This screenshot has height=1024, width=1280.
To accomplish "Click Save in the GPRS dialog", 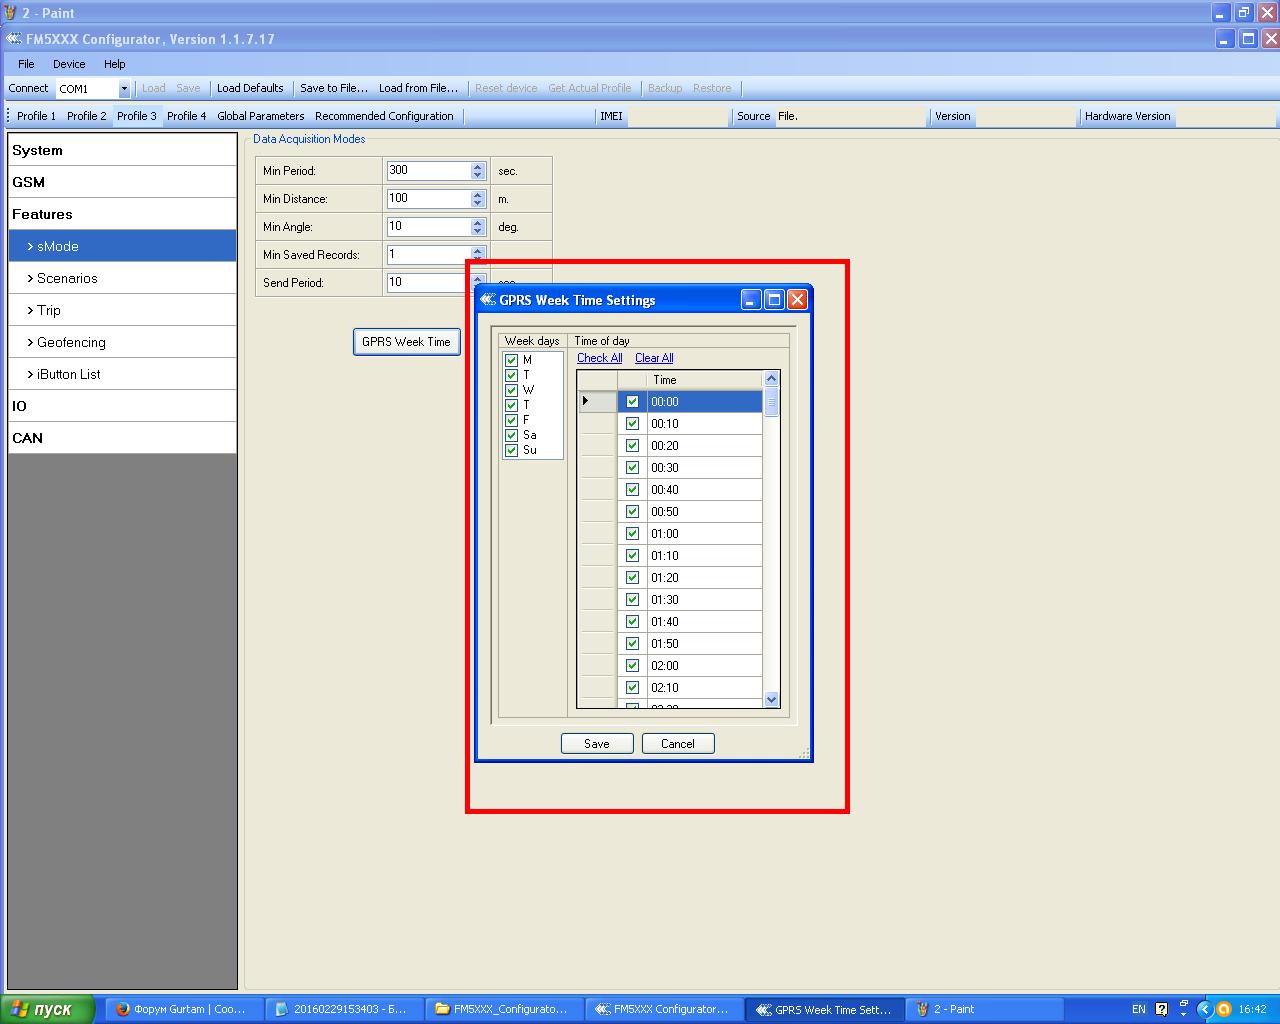I will click(x=596, y=743).
